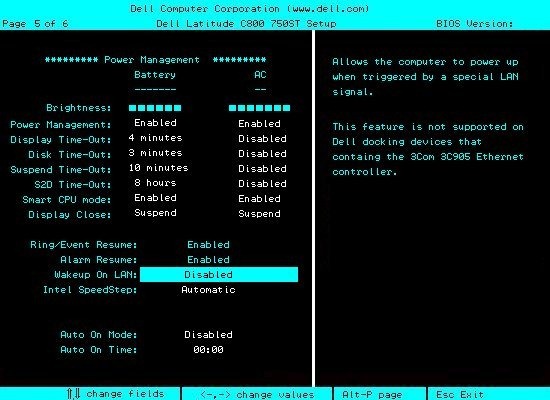Image resolution: width=550 pixels, height=400 pixels.
Task: Select Battery Disk Time-Out 3 minutes value
Action: (155, 153)
